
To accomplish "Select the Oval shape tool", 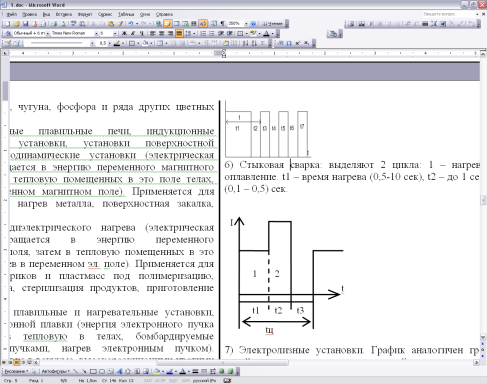I will click(102, 371).
